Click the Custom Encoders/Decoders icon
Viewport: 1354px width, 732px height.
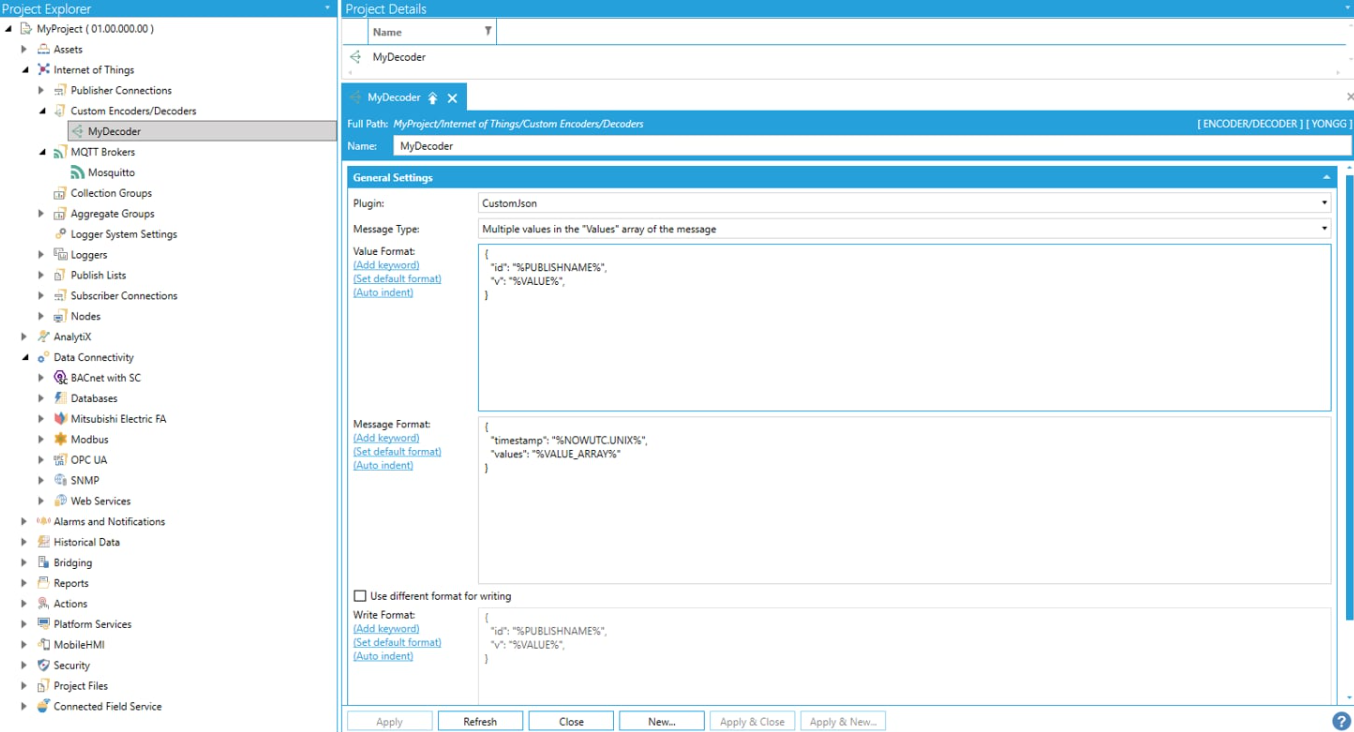[60, 111]
